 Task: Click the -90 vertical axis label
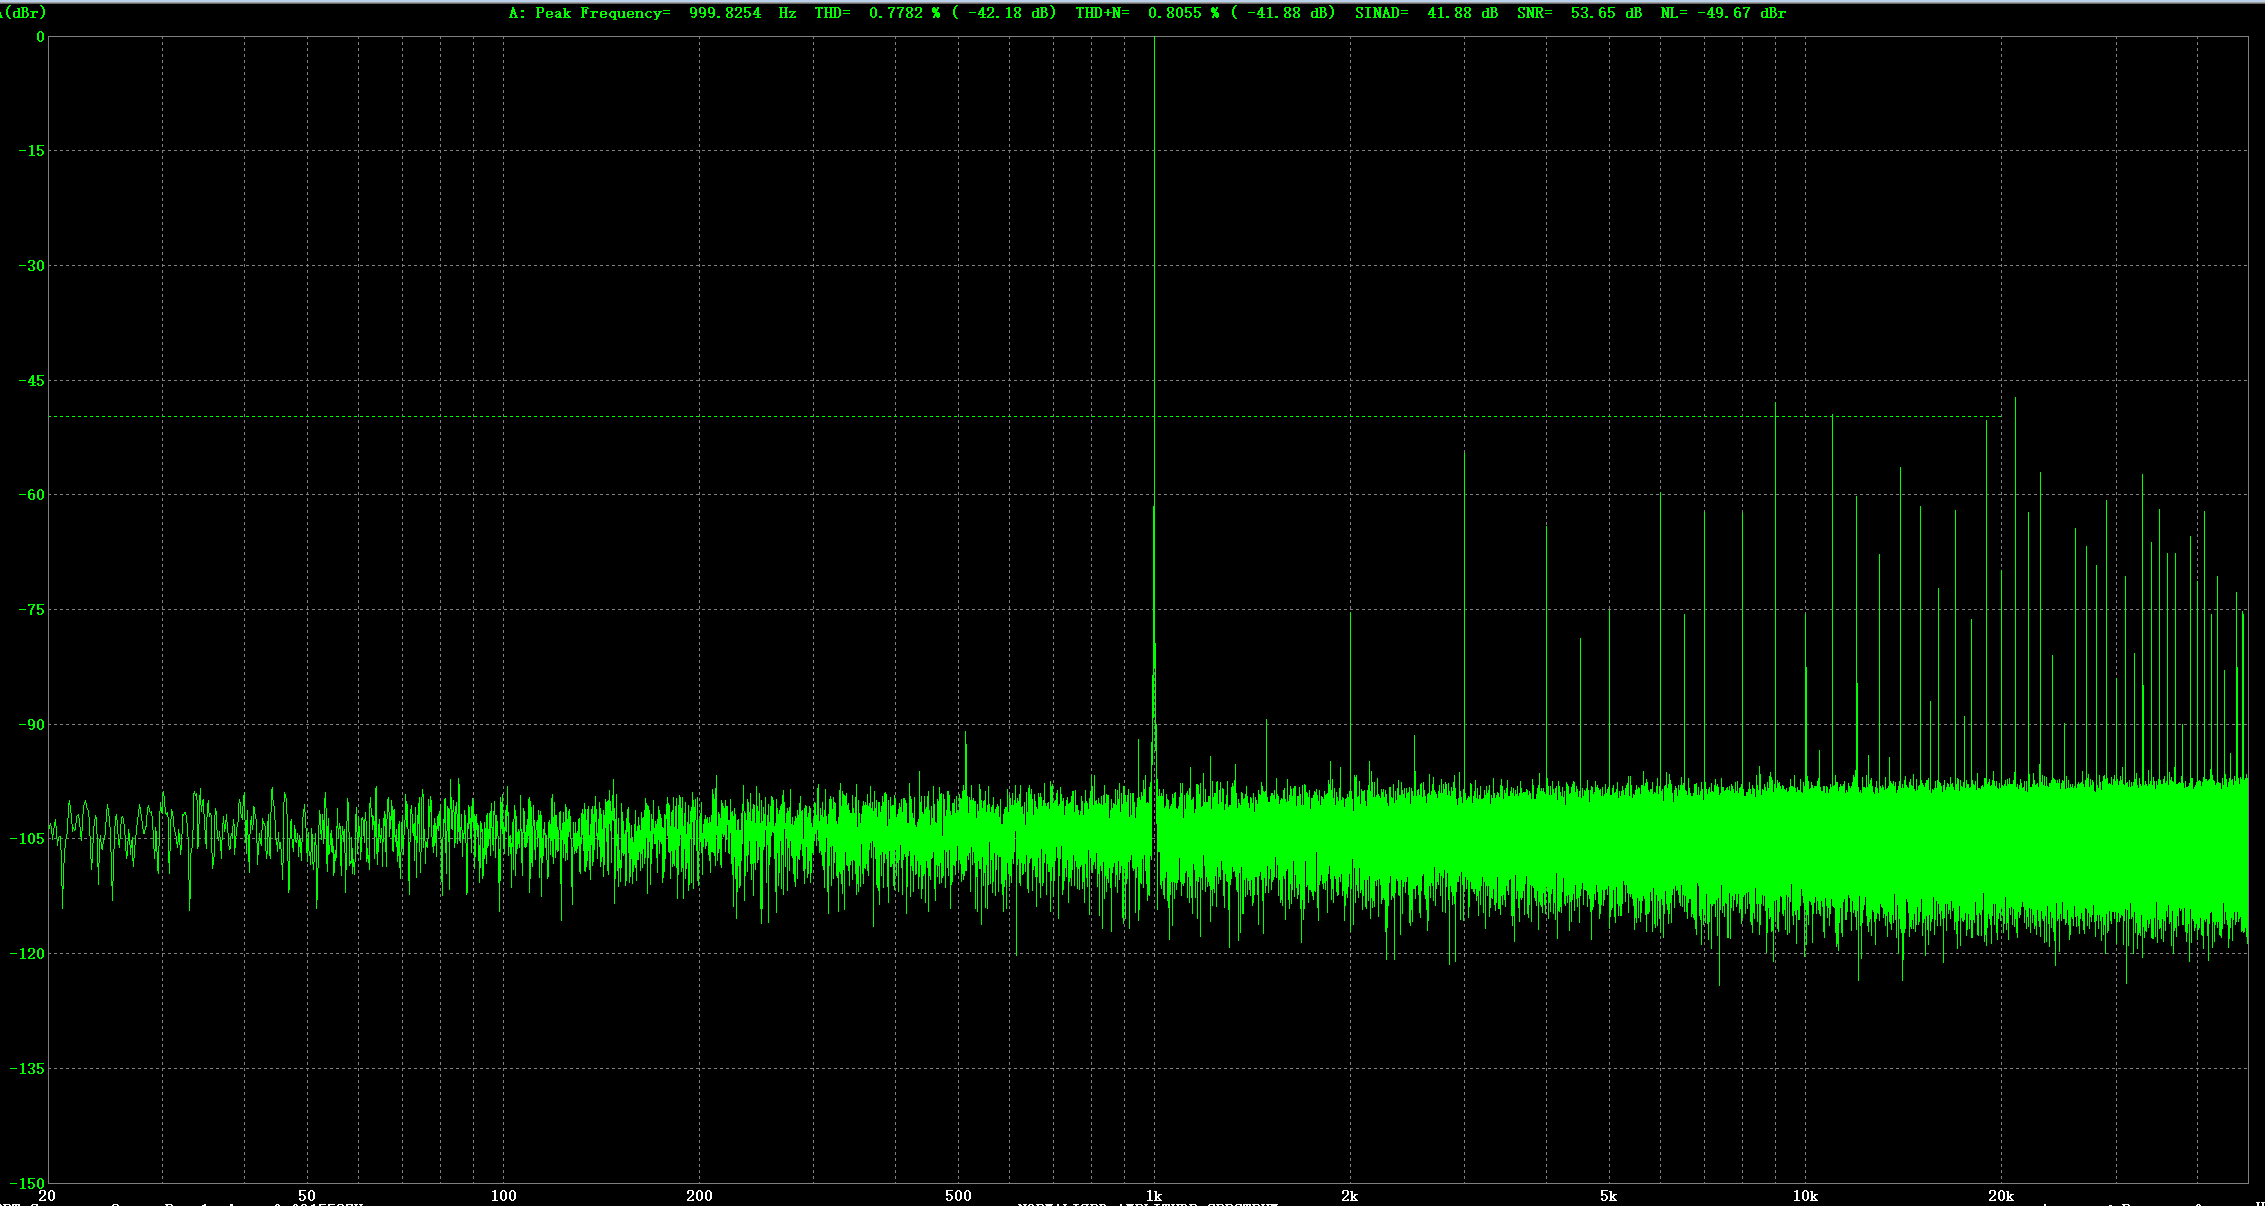click(32, 725)
